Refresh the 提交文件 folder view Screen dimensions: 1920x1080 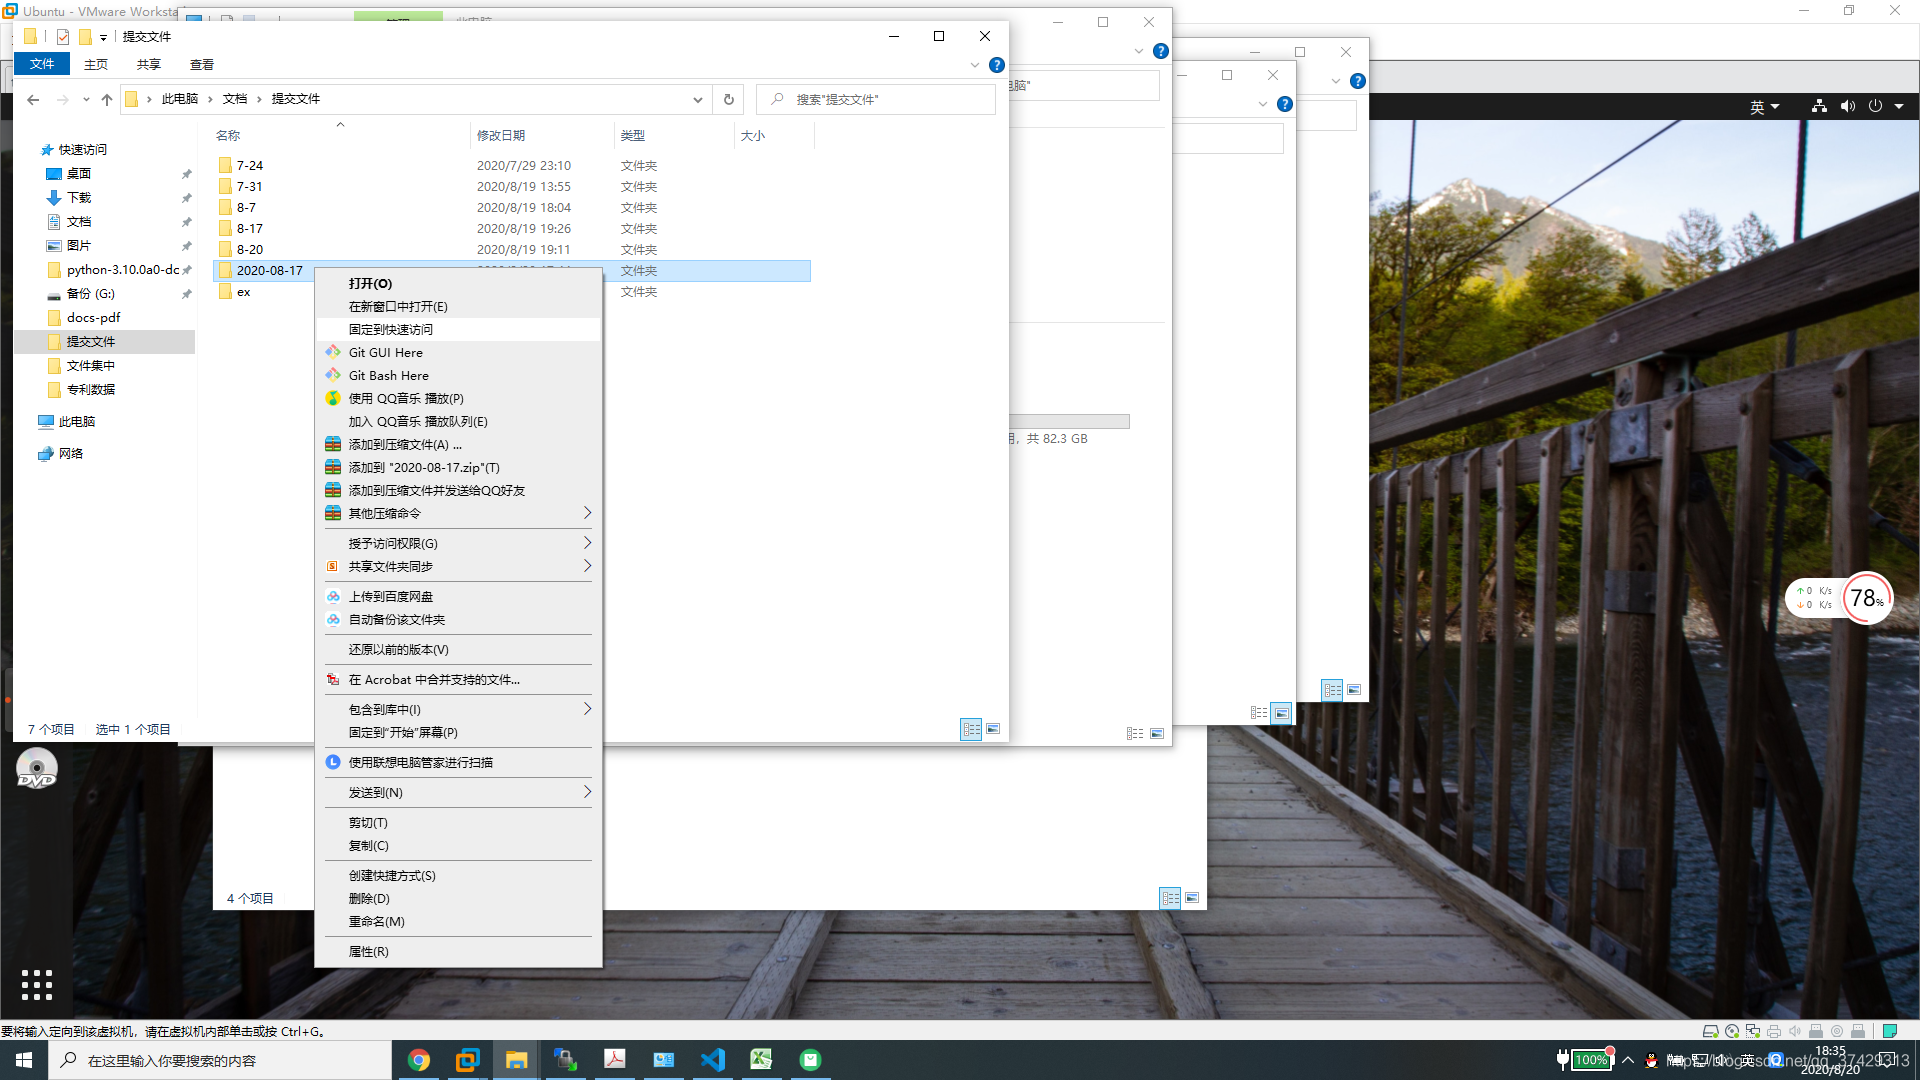[x=728, y=99]
